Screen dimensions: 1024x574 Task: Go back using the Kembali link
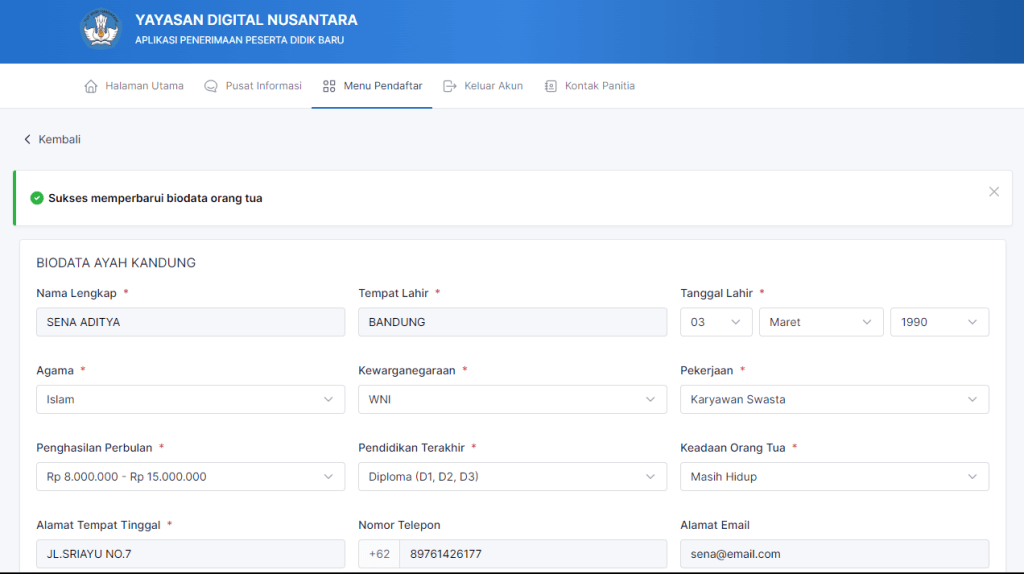52,139
